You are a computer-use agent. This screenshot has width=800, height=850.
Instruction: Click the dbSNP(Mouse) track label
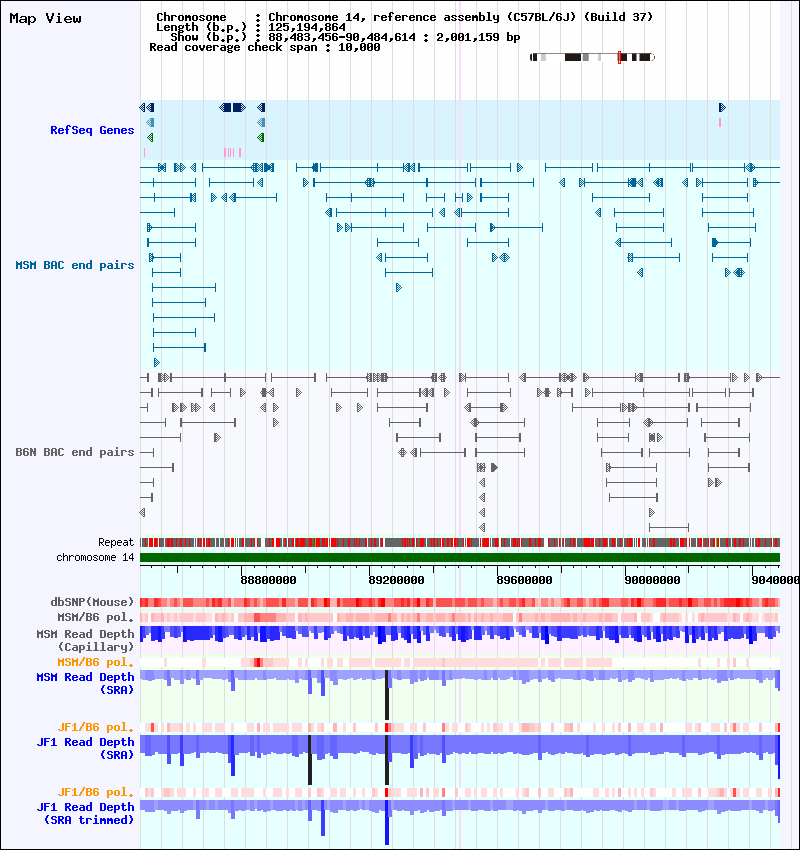(x=92, y=602)
